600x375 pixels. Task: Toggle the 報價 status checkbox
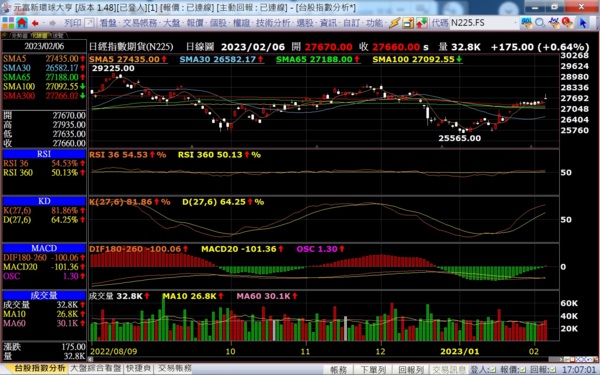point(523,370)
